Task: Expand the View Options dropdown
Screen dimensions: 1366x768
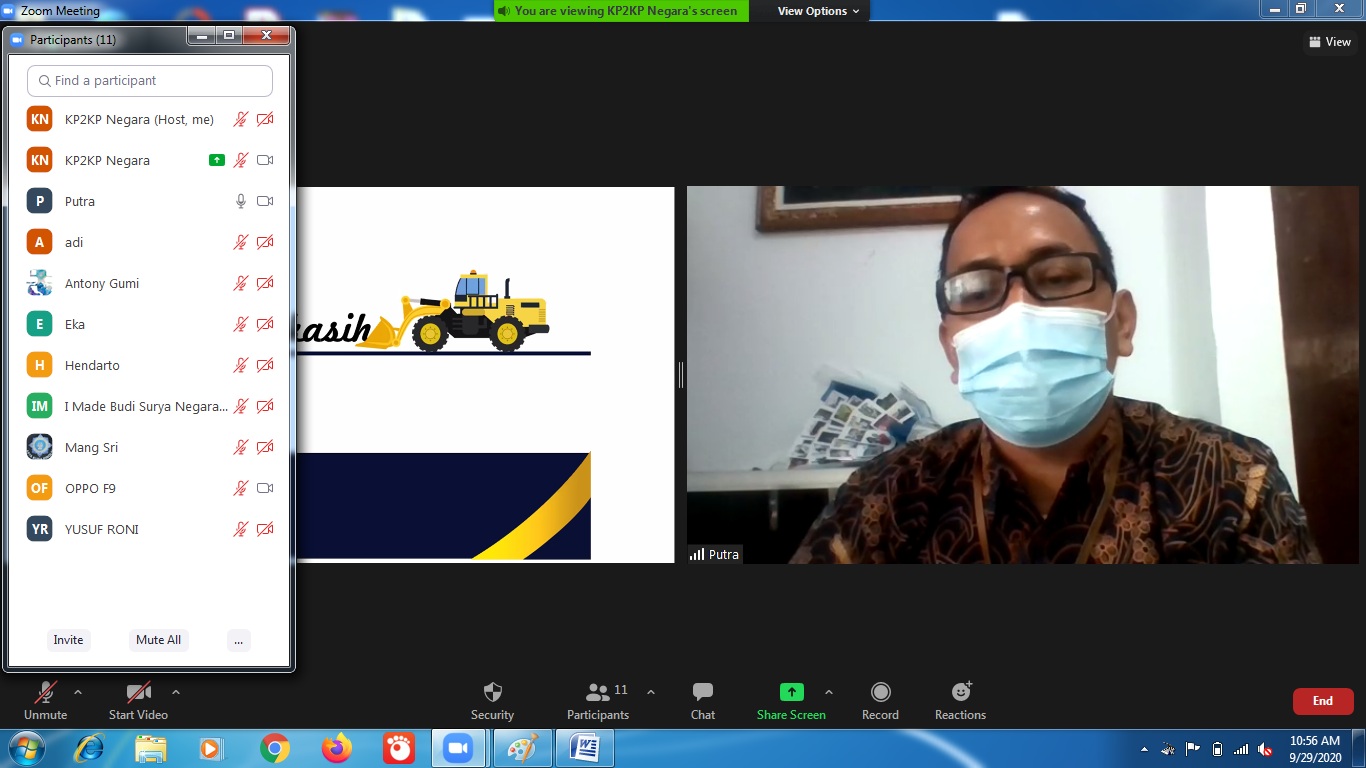Action: click(818, 11)
